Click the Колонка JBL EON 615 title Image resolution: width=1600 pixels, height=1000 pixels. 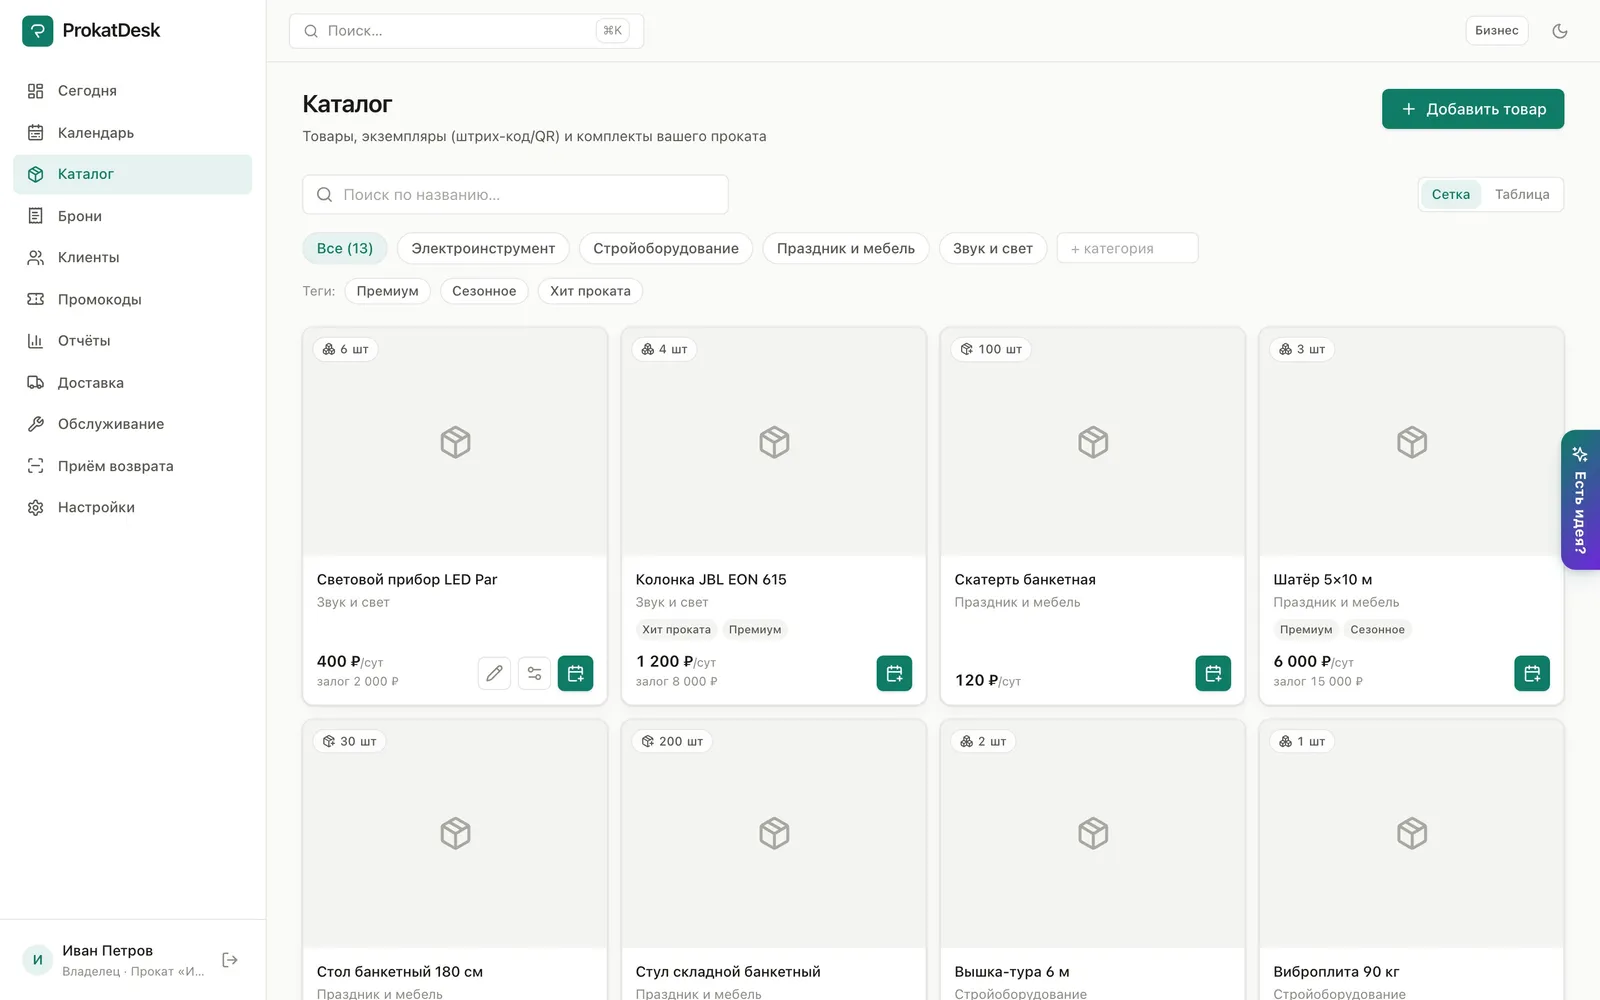point(711,580)
